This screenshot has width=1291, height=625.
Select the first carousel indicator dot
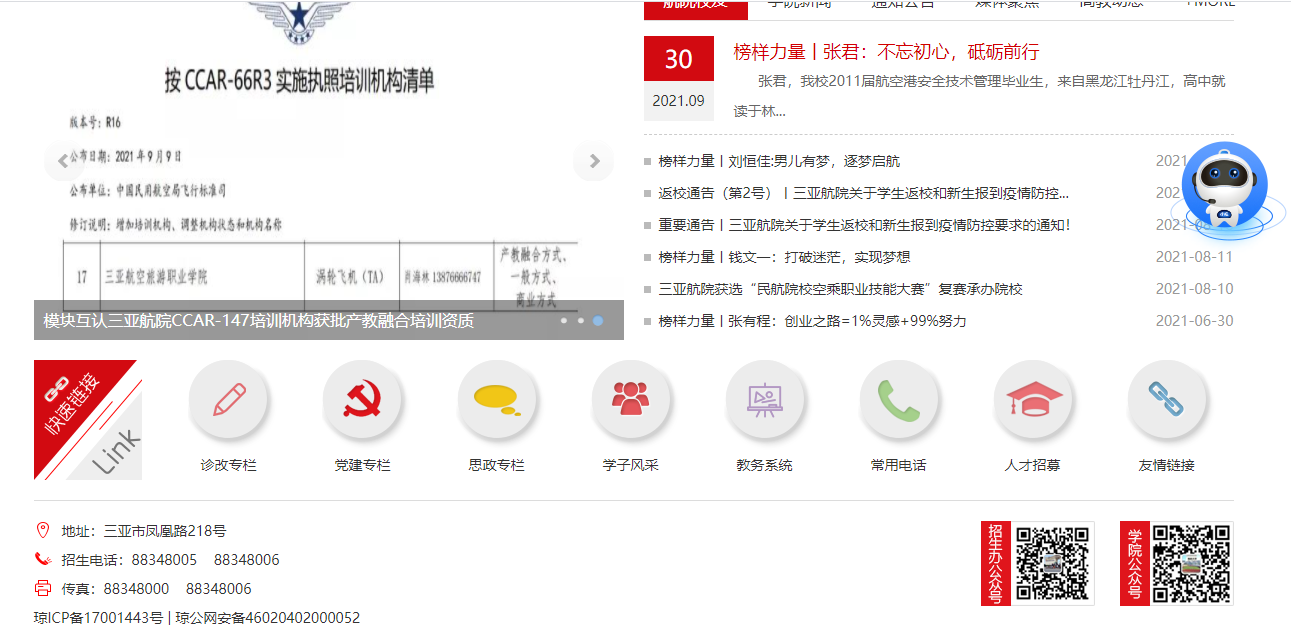(564, 321)
